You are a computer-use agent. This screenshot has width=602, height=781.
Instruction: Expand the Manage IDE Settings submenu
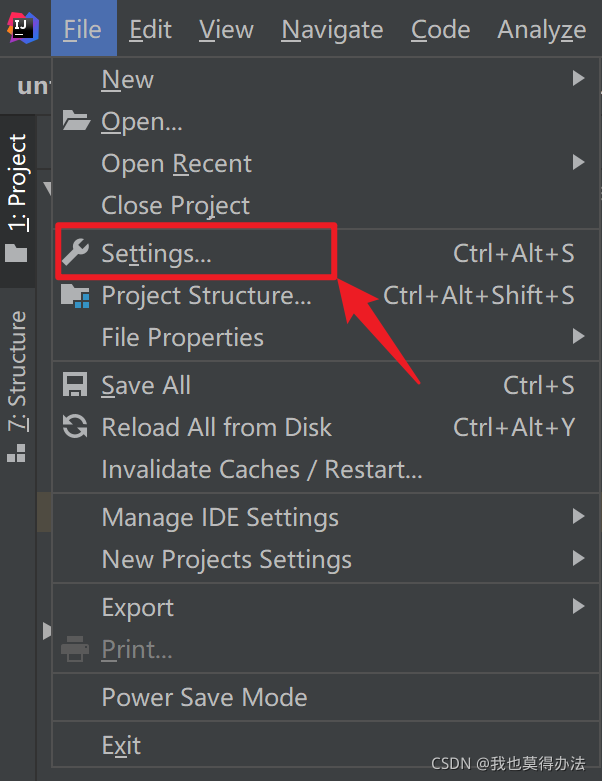(x=220, y=517)
